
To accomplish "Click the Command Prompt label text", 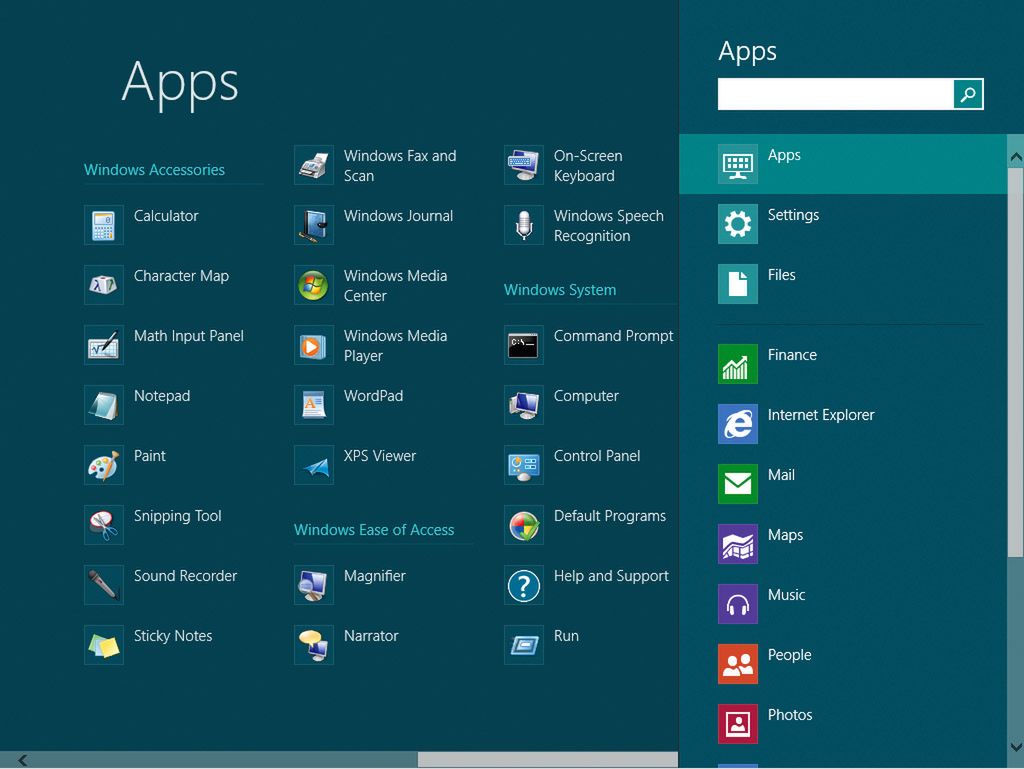I will pos(613,336).
